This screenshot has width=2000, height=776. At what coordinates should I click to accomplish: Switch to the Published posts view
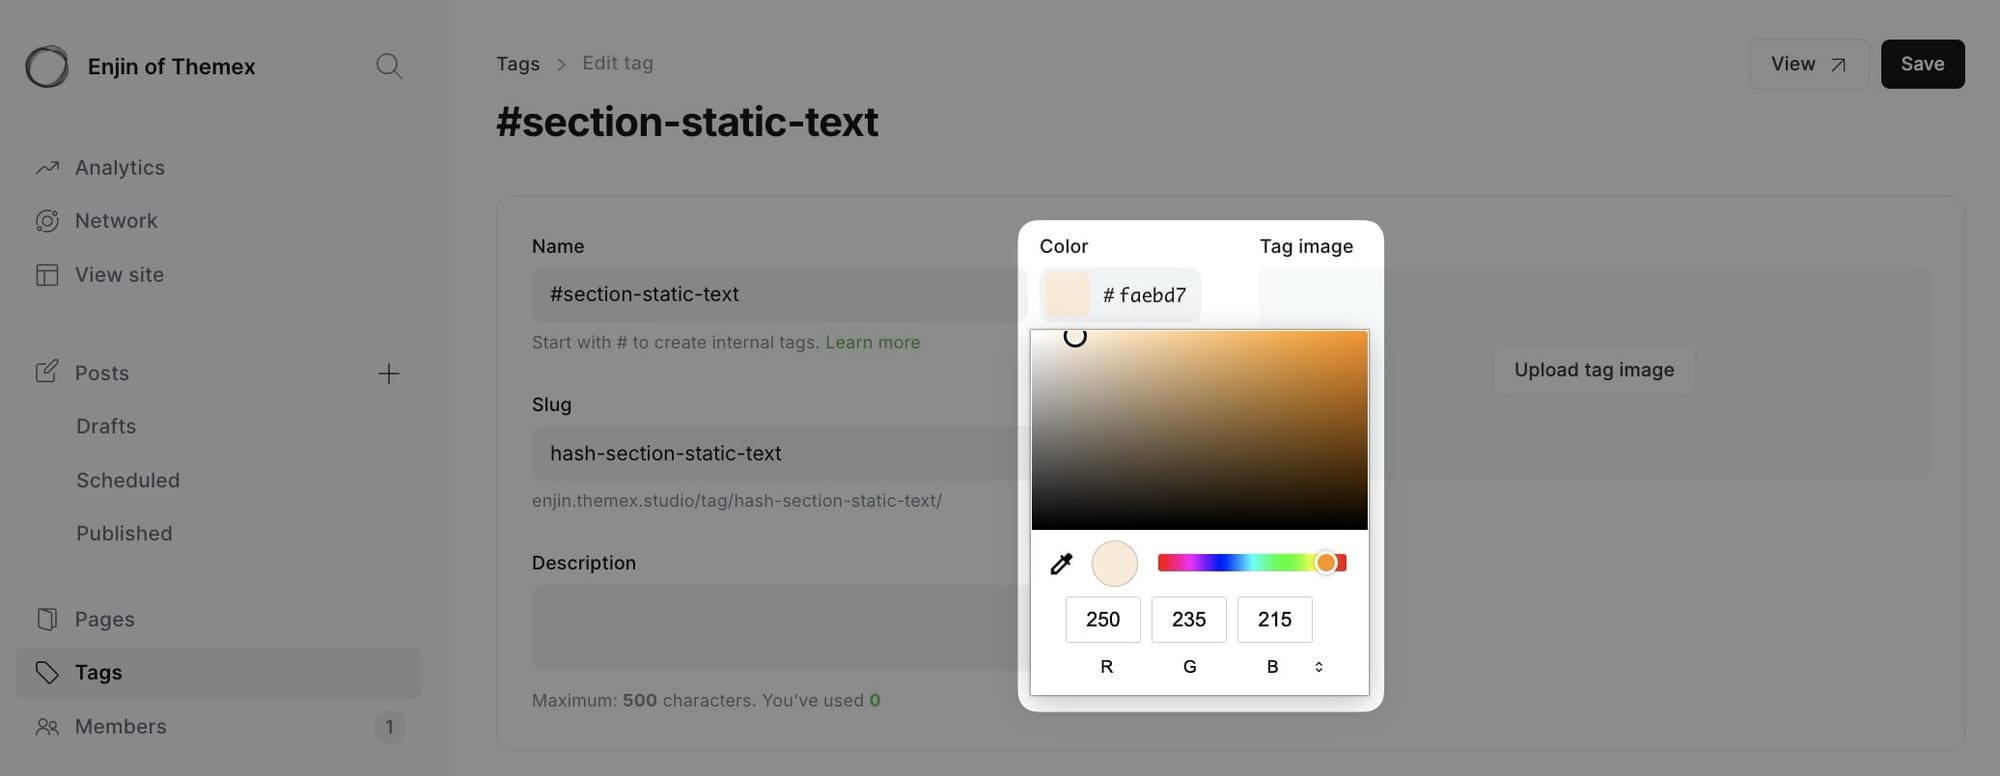[x=124, y=533]
